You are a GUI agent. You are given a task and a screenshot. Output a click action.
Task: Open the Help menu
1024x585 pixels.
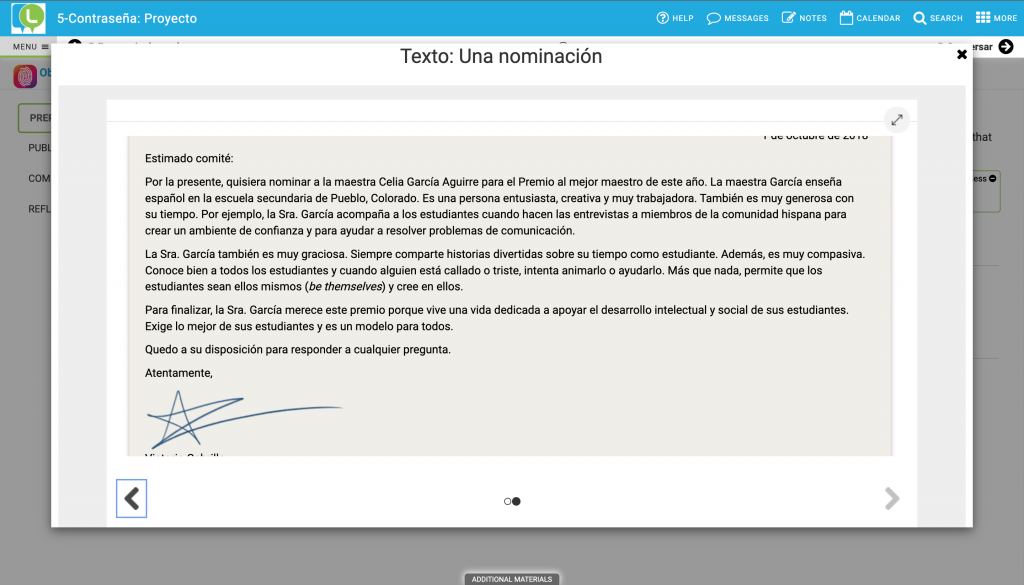coord(675,18)
